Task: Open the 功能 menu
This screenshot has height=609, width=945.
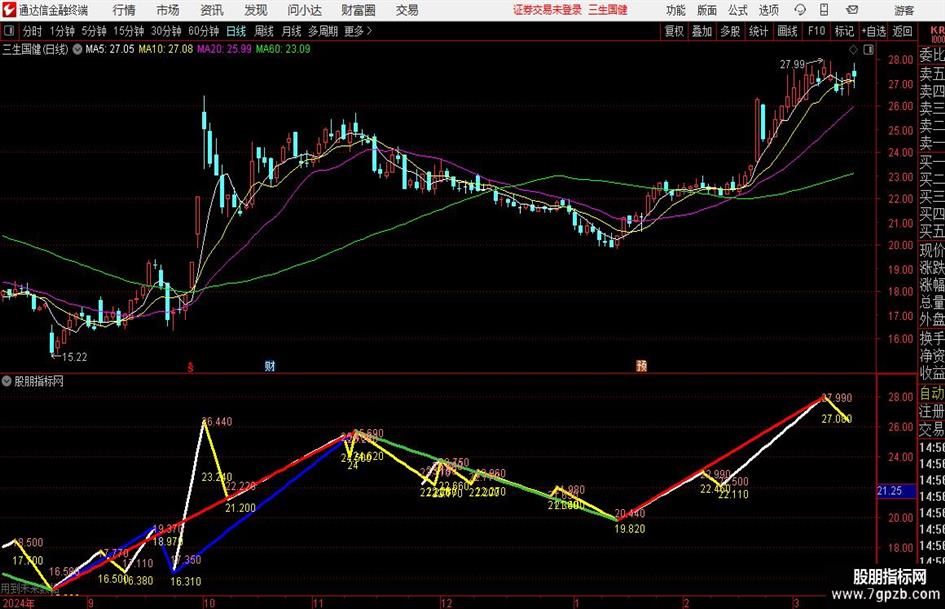Action: tap(676, 10)
